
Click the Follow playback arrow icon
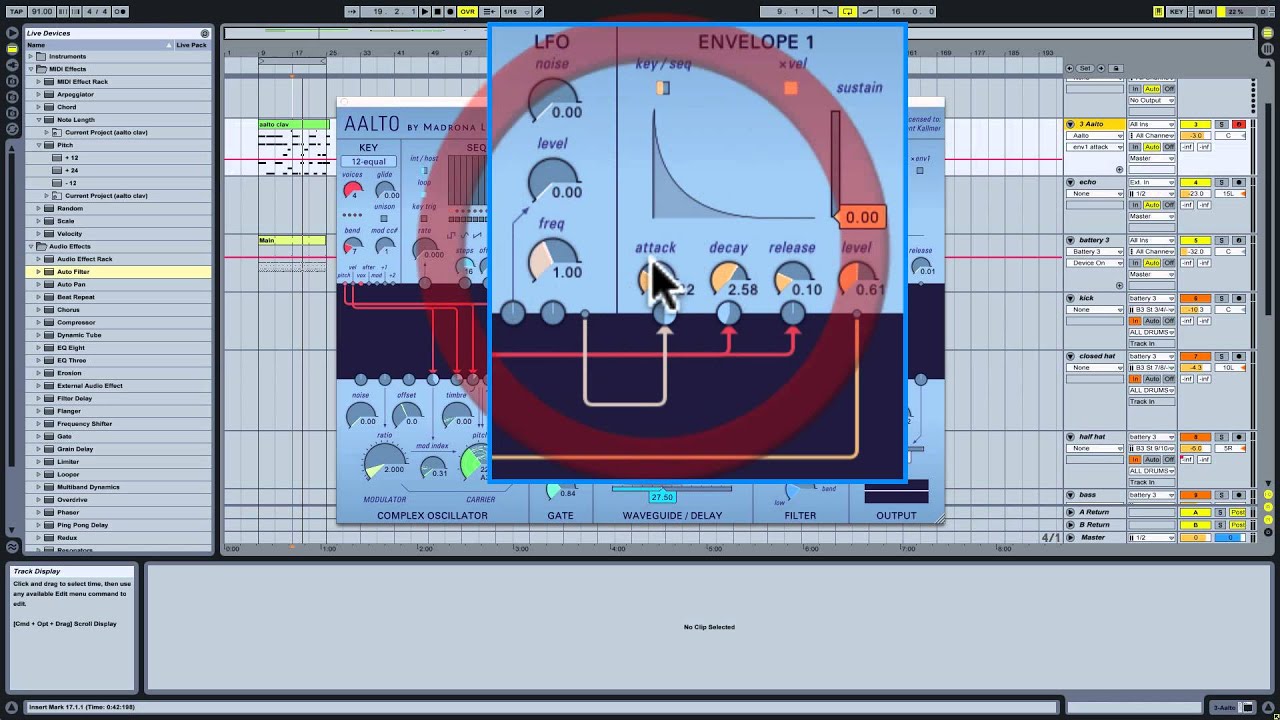pyautogui.click(x=352, y=11)
